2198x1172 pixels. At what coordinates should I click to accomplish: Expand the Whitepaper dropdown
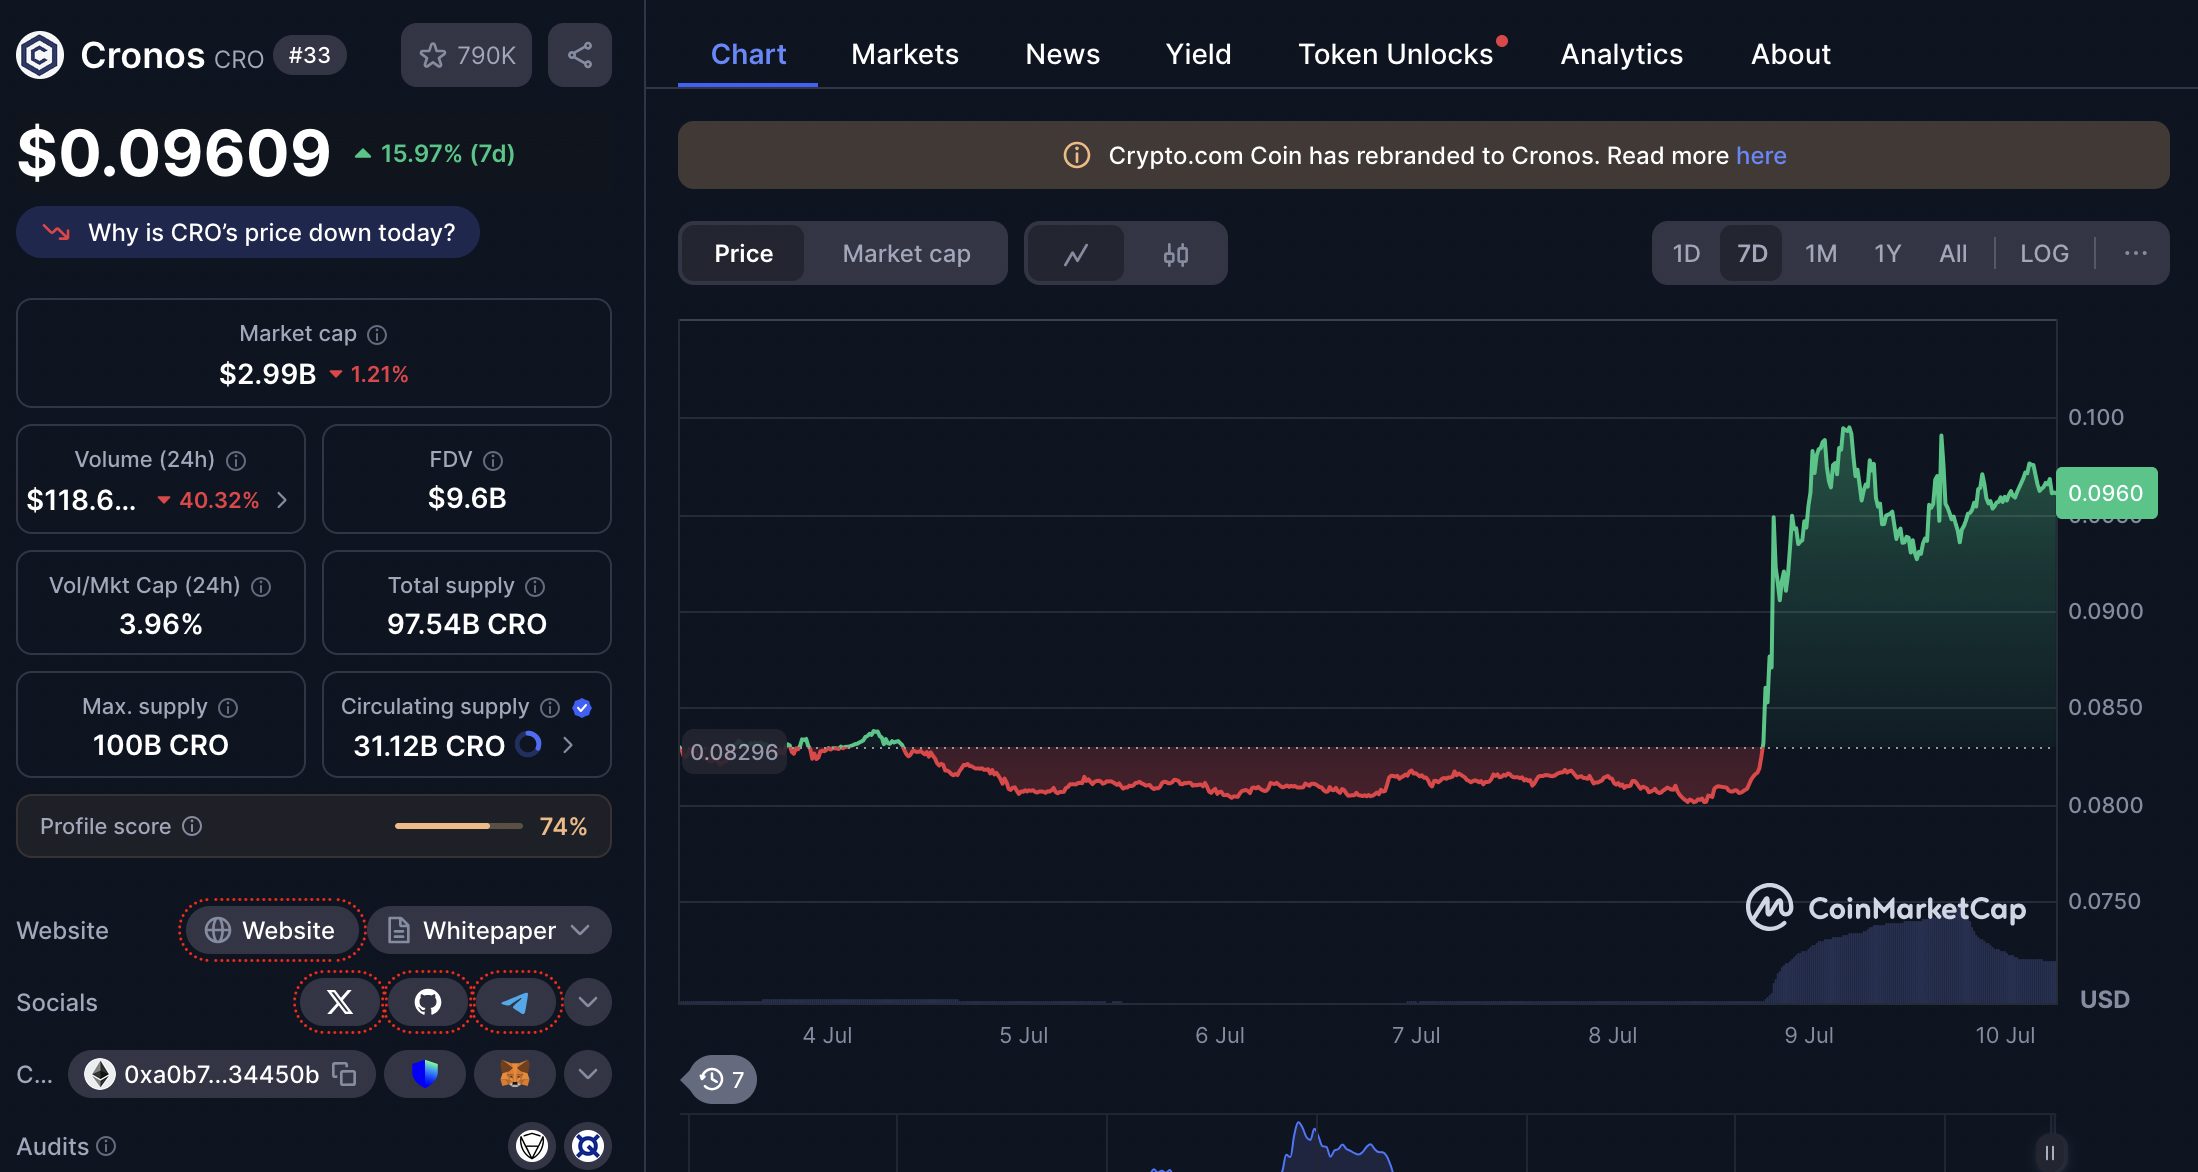coord(489,930)
